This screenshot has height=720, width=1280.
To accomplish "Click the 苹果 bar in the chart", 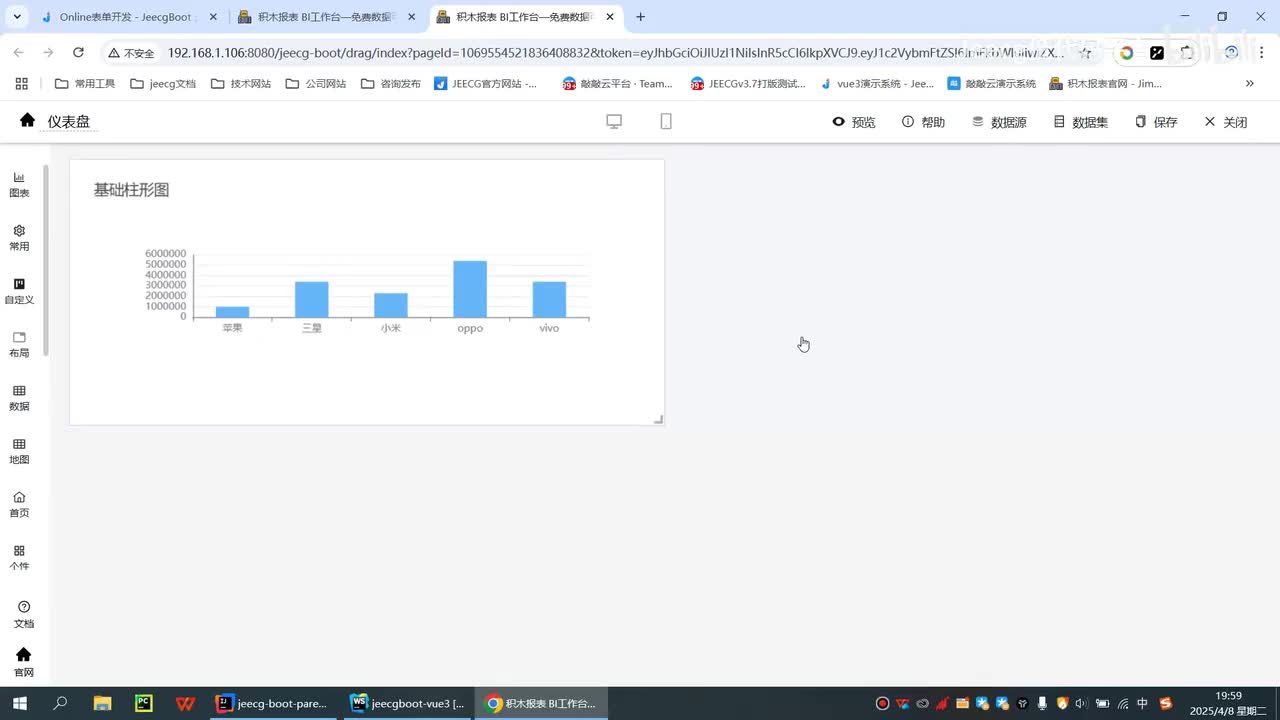I will click(232, 312).
